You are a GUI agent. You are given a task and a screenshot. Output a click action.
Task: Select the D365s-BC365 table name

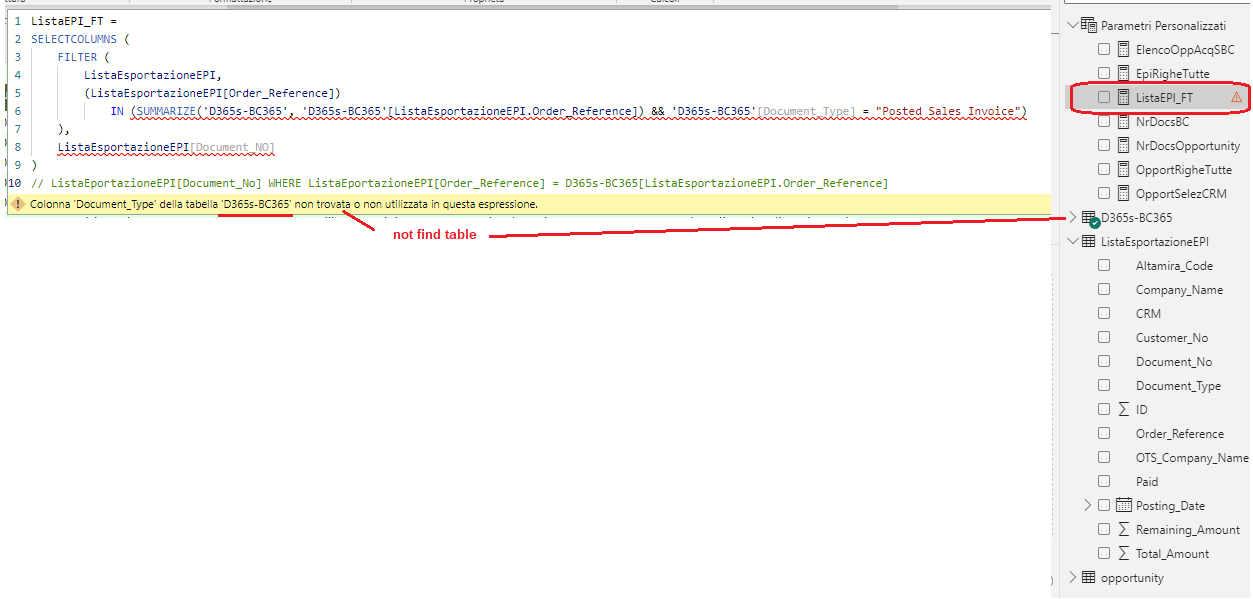(x=1137, y=217)
